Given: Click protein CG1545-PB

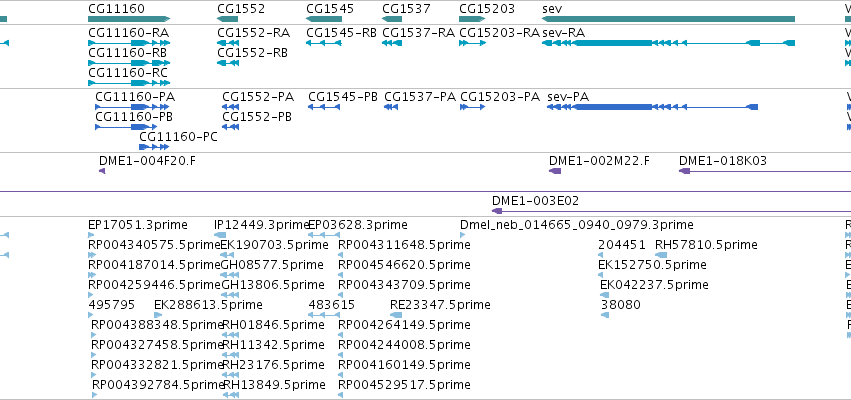Looking at the screenshot, I should [324, 107].
